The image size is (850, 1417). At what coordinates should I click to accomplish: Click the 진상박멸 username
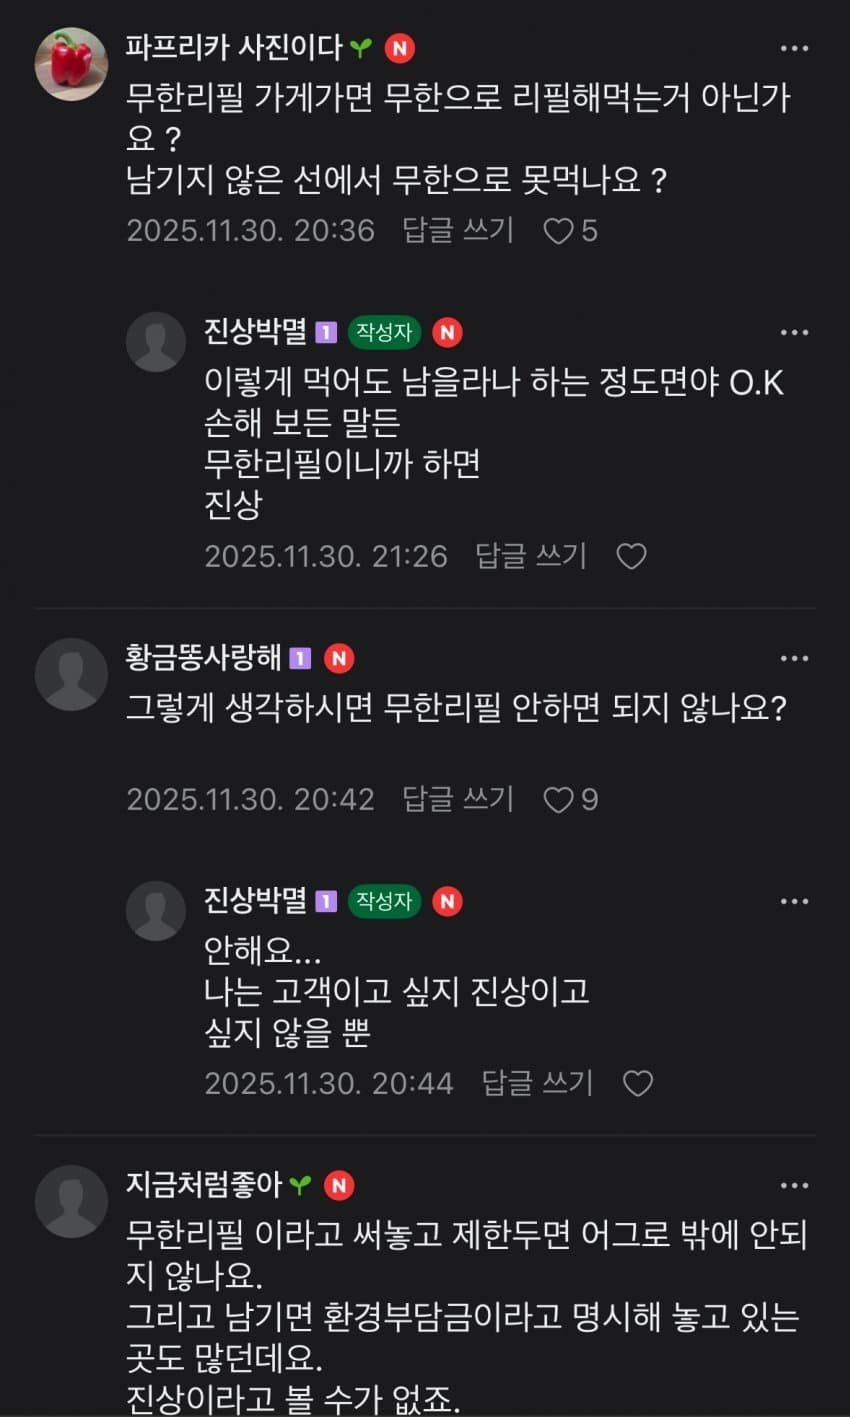255,330
